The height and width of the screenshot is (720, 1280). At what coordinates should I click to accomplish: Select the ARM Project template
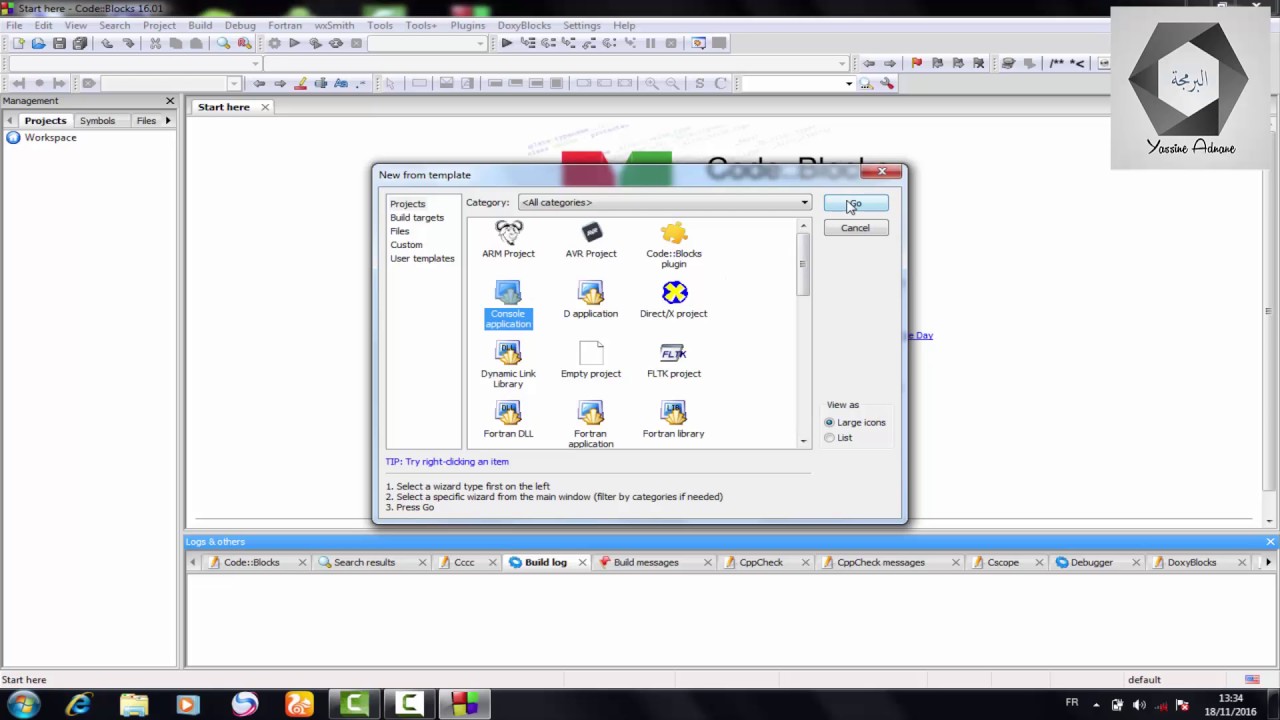tap(508, 240)
